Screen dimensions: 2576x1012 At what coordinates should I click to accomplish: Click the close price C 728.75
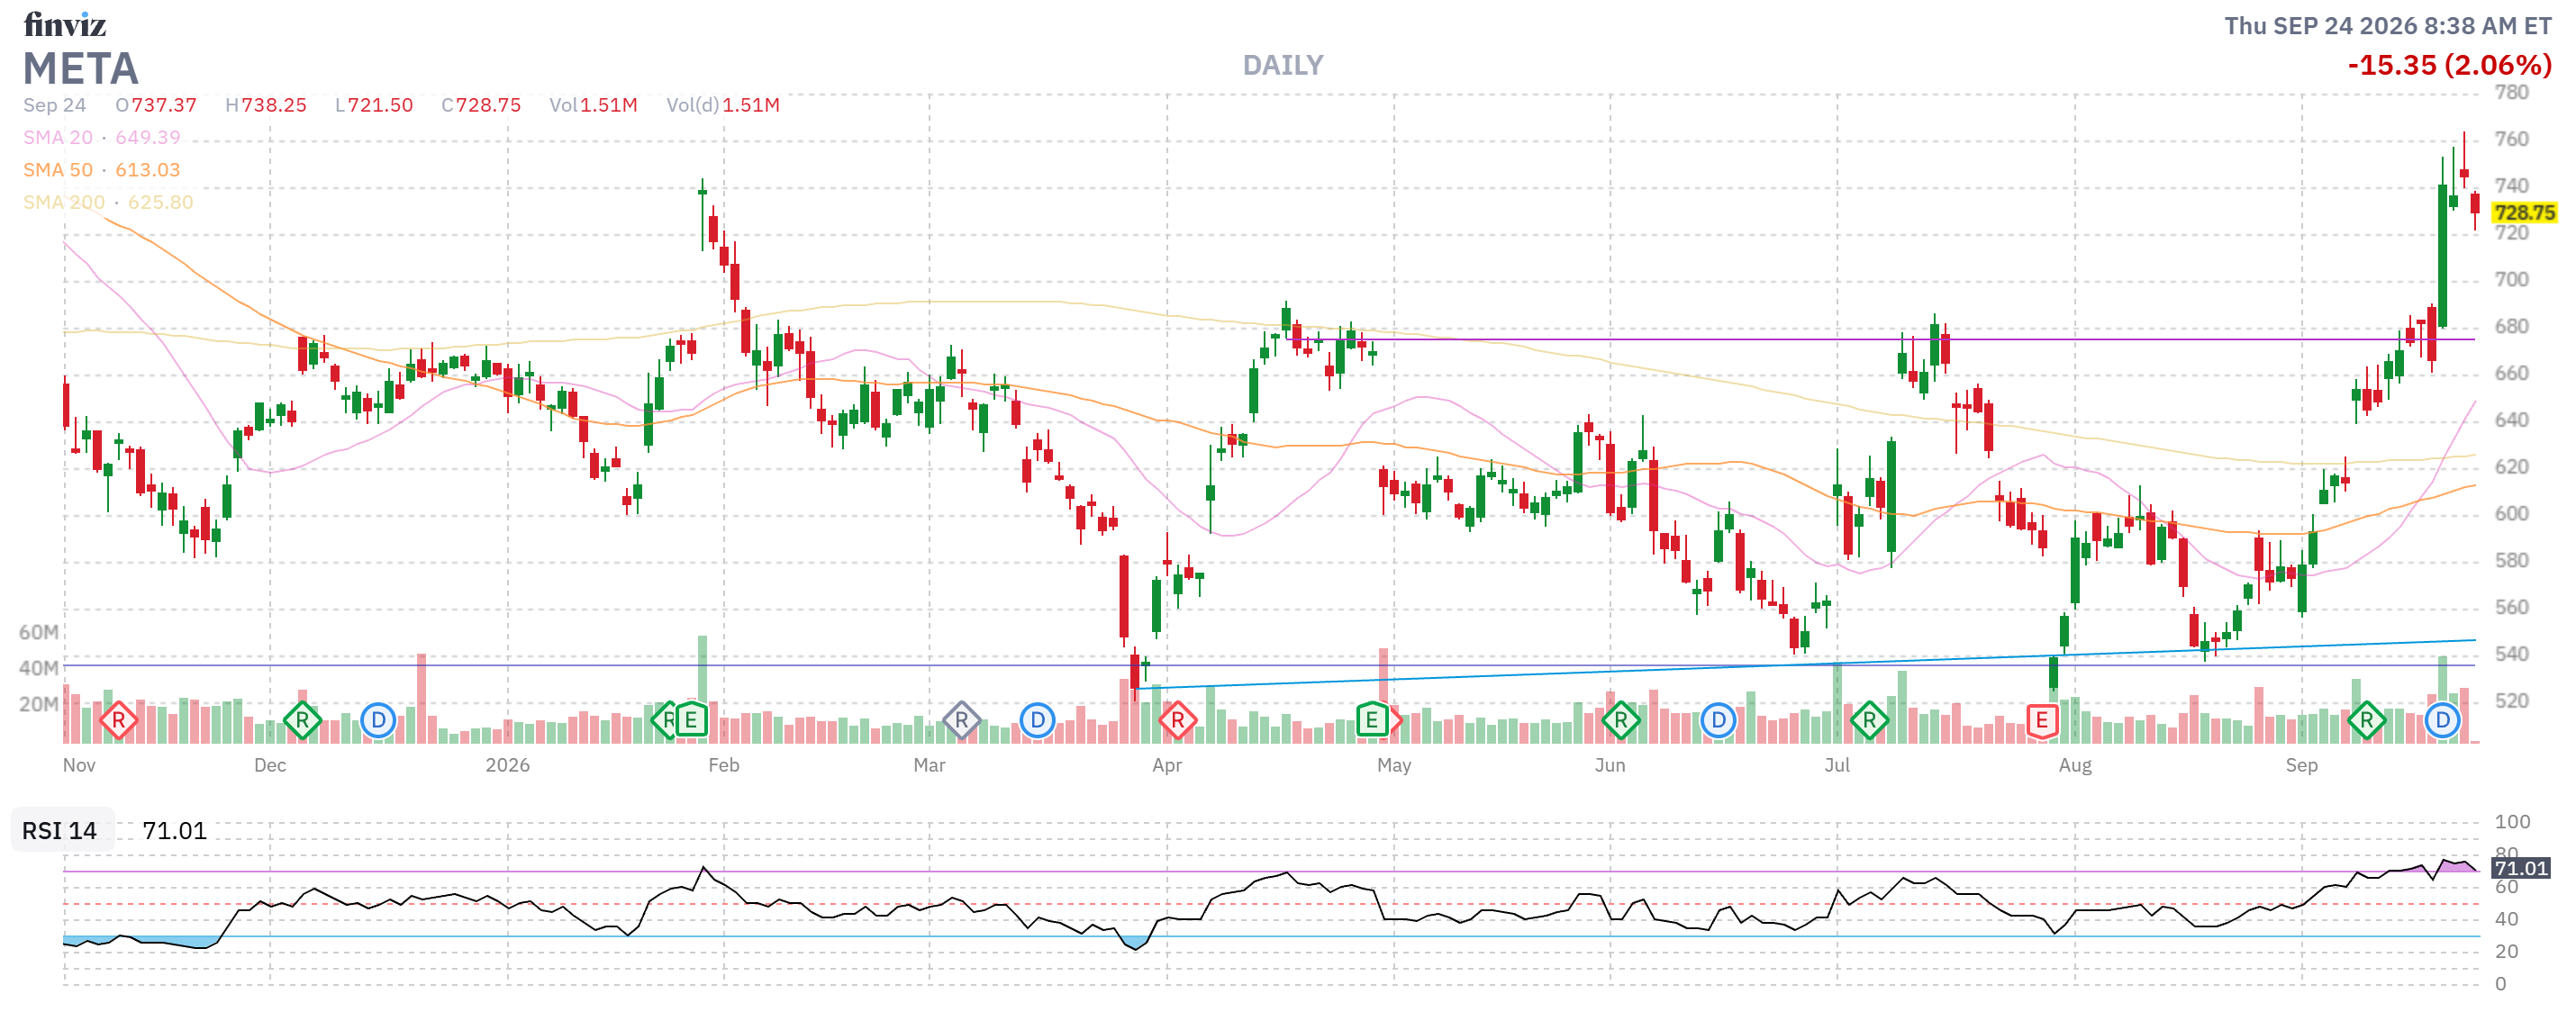point(481,105)
